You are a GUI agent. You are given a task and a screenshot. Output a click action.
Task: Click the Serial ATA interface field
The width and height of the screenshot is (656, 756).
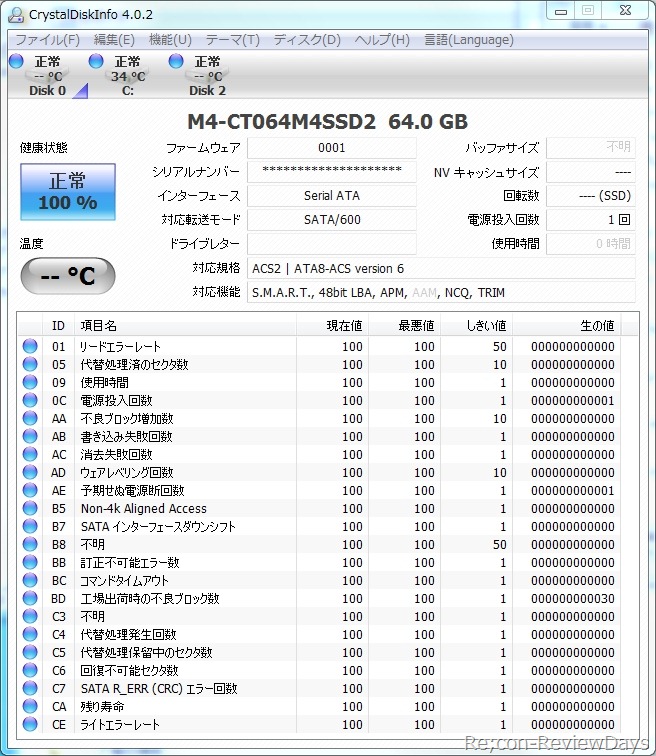pyautogui.click(x=332, y=196)
